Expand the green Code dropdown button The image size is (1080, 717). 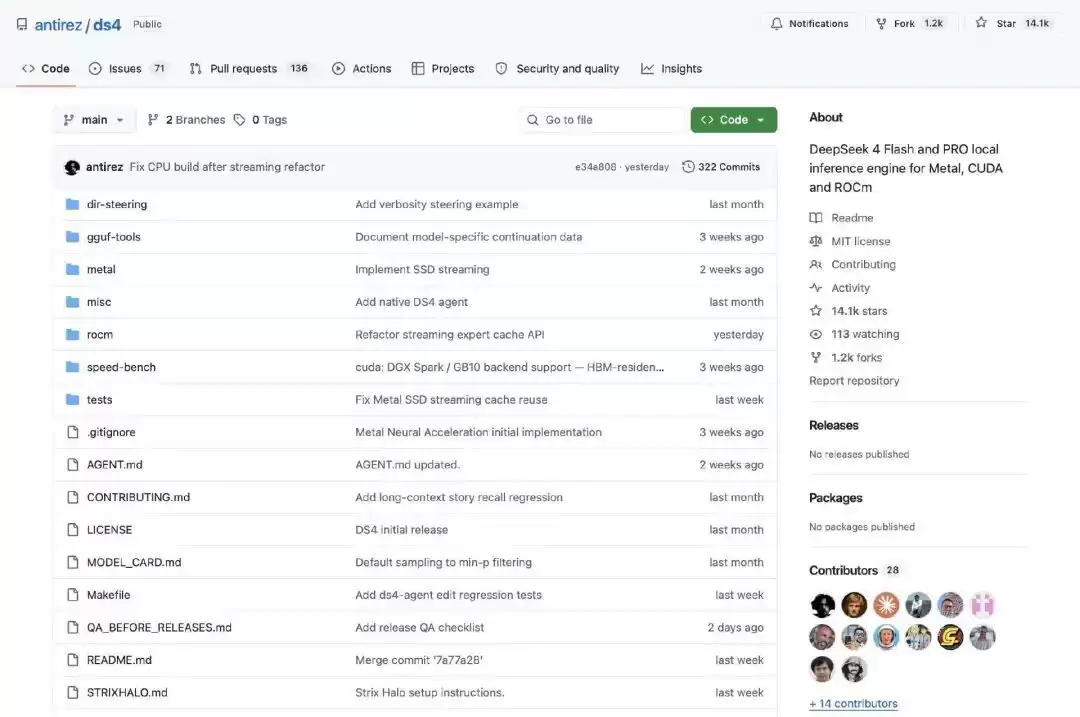(734, 120)
